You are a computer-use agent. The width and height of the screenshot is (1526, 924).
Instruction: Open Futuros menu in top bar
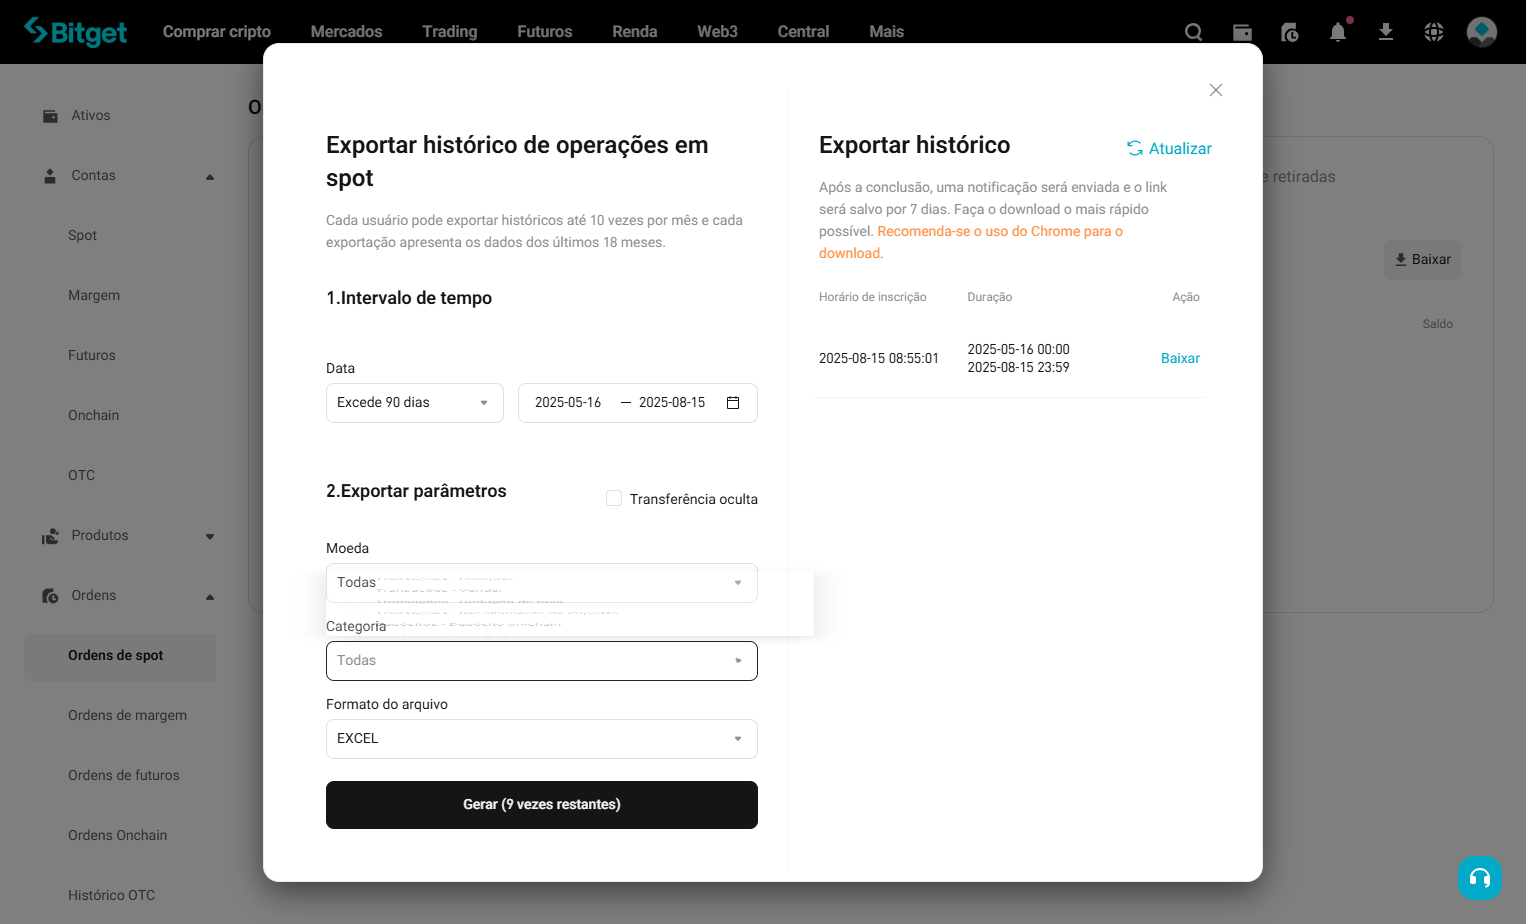[545, 32]
